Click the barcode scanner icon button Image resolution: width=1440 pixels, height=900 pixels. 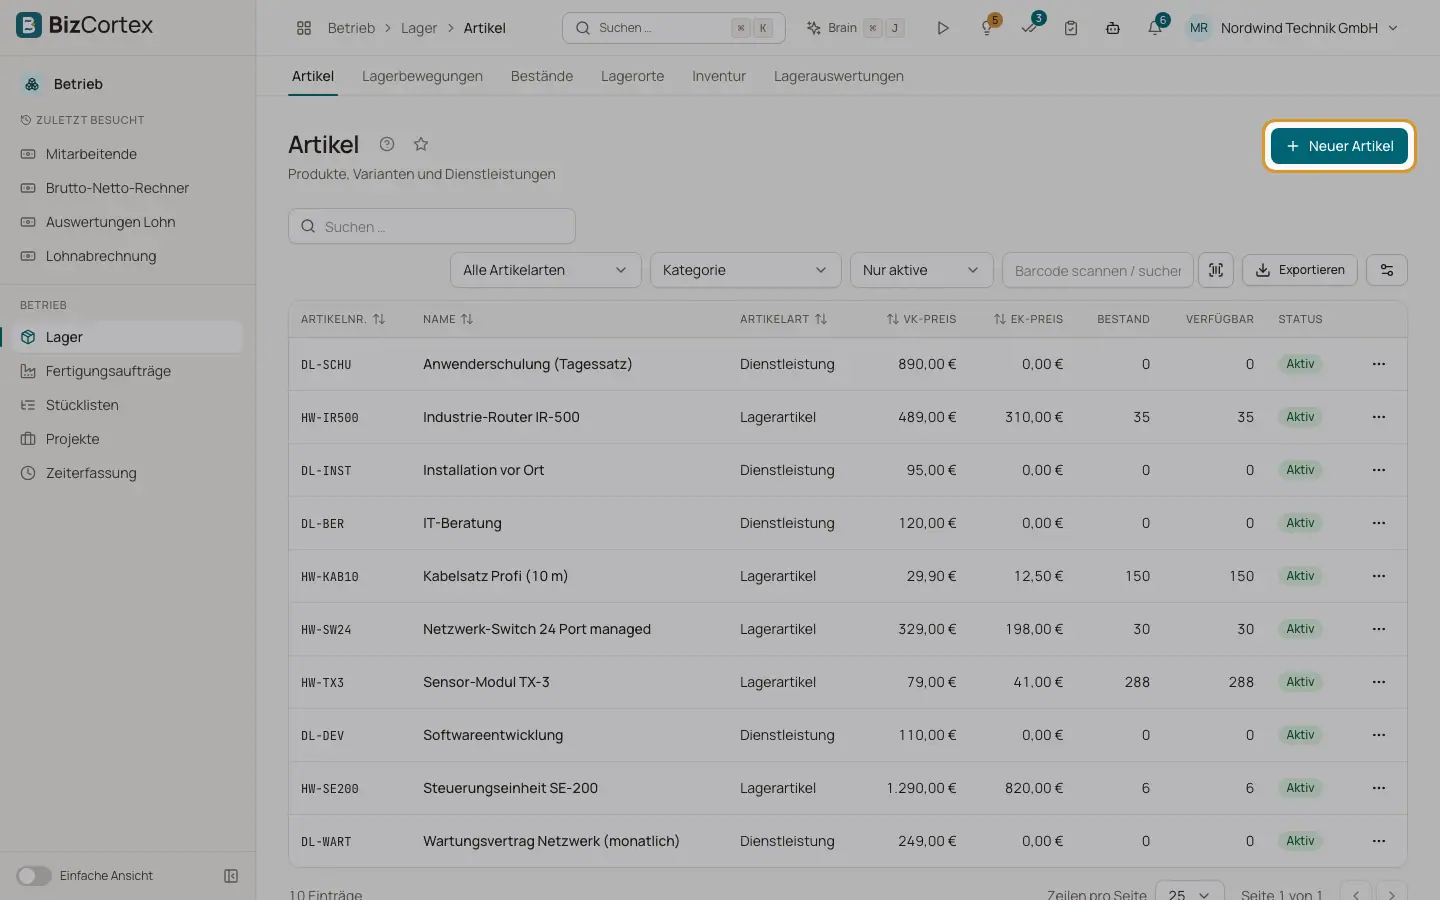point(1216,270)
